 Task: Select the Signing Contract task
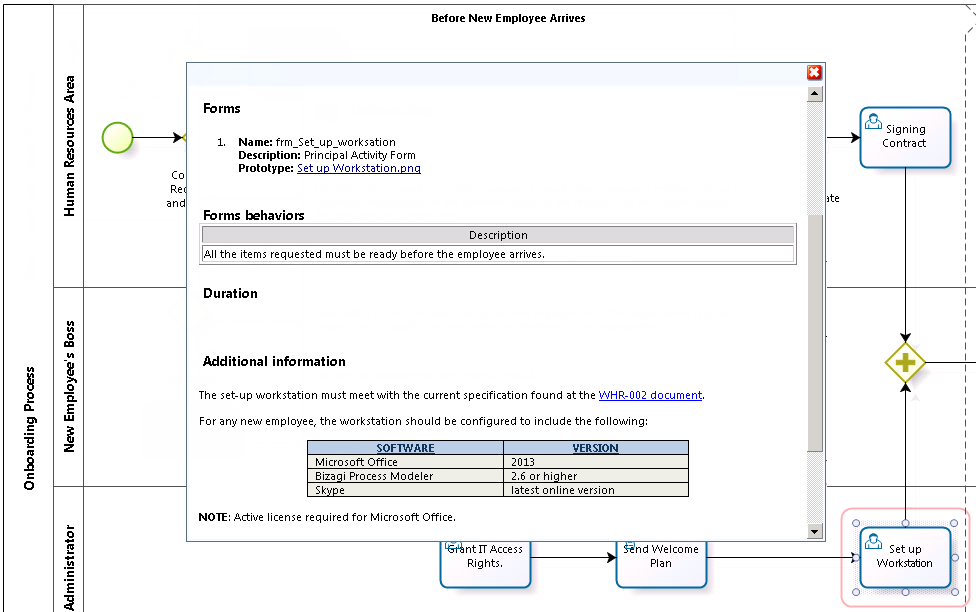point(905,138)
